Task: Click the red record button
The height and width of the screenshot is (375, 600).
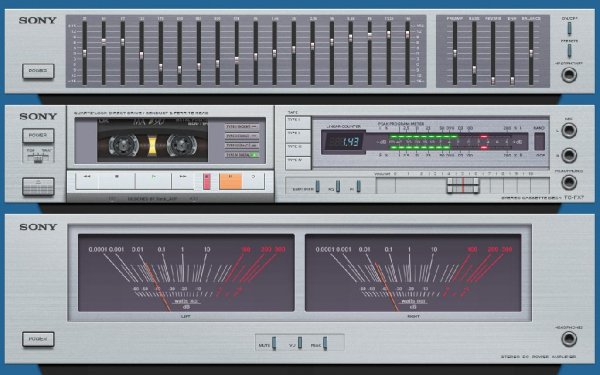Action: coord(207,181)
